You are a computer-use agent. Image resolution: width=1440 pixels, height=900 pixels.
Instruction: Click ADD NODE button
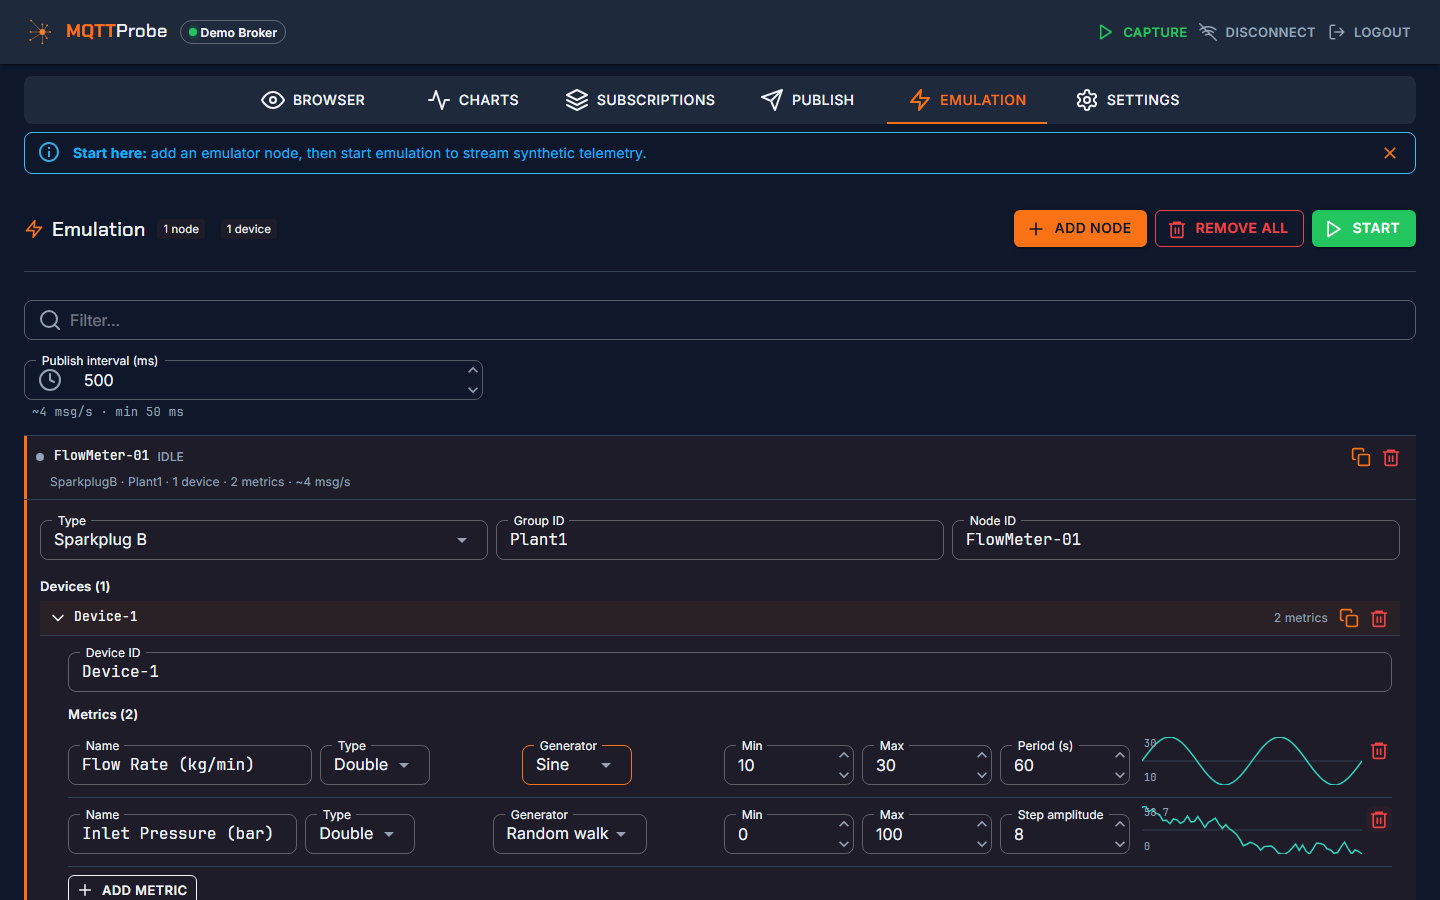(x=1080, y=228)
